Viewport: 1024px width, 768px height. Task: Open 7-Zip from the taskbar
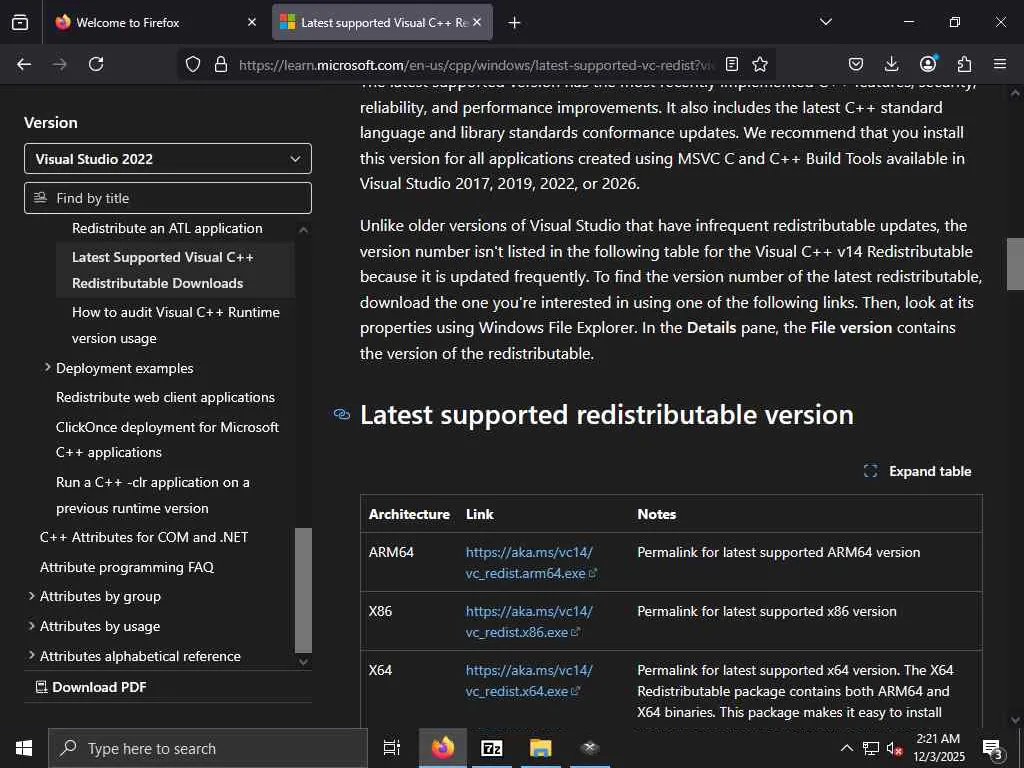point(491,748)
